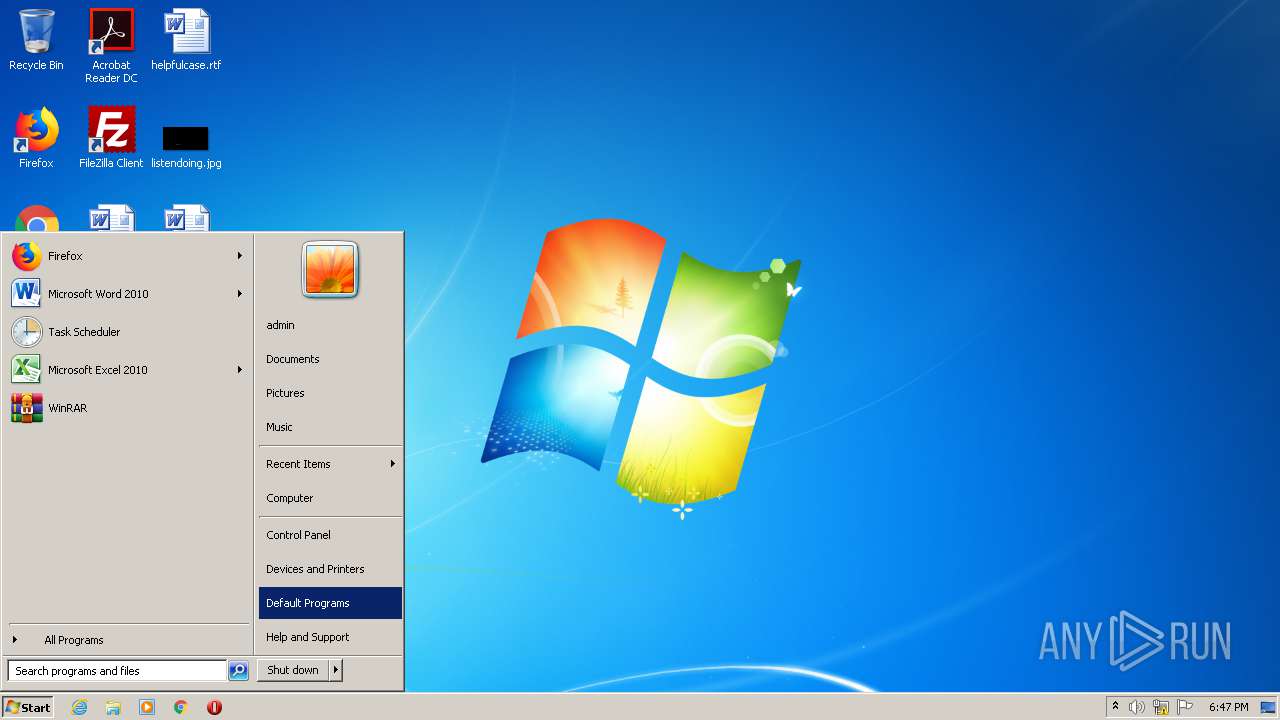Open Help and Support
Viewport: 1280px width, 720px height.
pos(330,637)
